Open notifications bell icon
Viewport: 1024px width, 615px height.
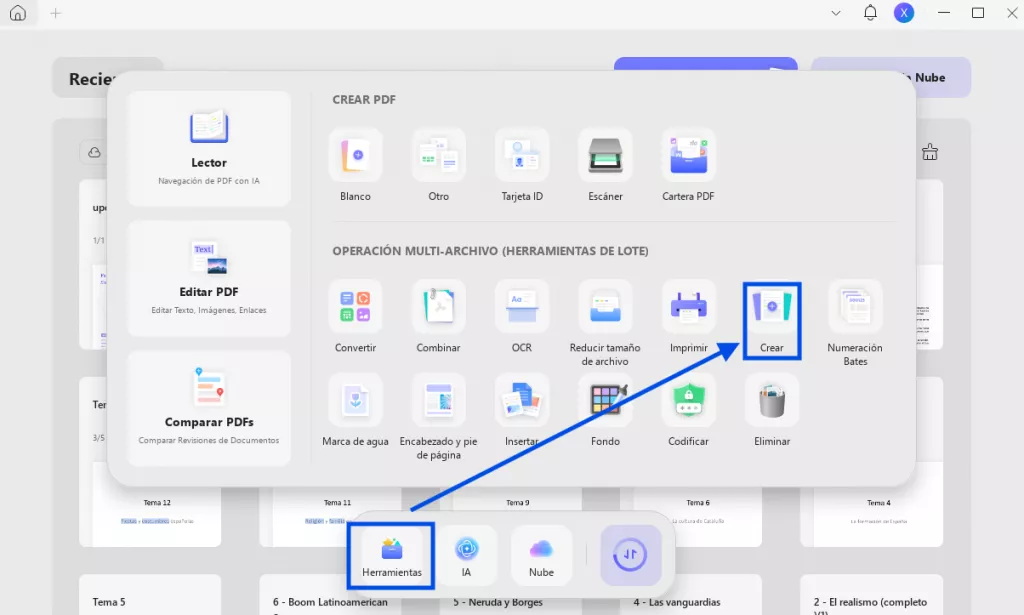870,13
